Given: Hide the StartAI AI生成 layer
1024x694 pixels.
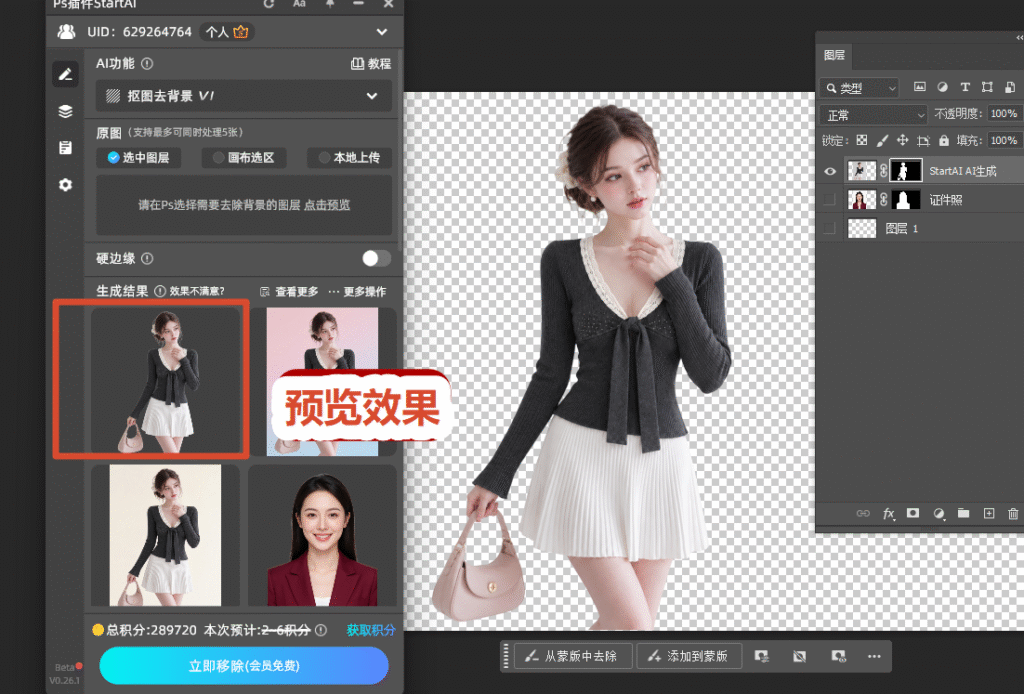Looking at the screenshot, I should (830, 171).
